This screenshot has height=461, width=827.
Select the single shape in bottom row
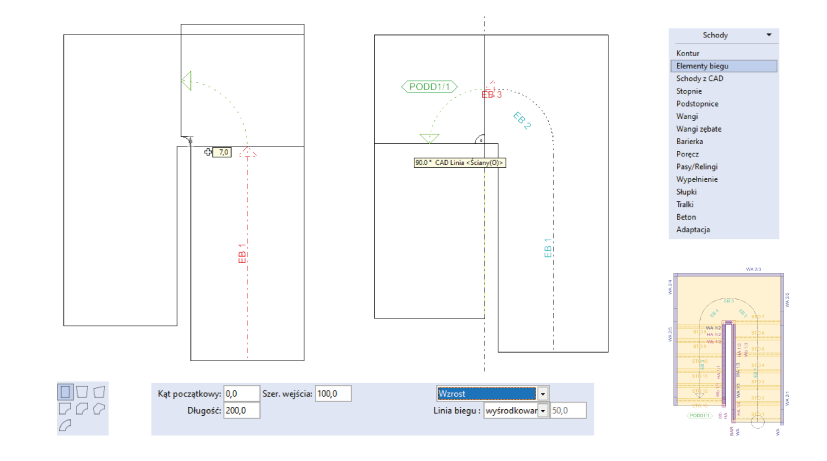66,425
